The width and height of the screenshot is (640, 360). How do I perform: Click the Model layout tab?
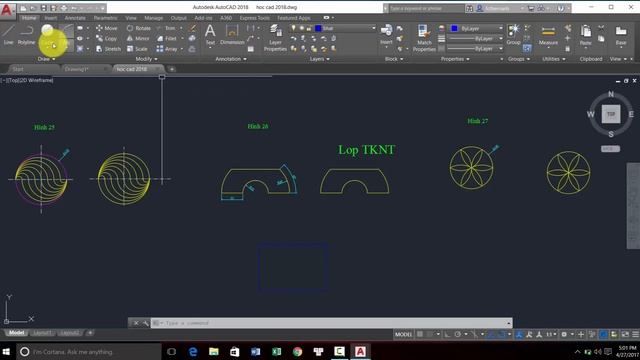(16, 333)
